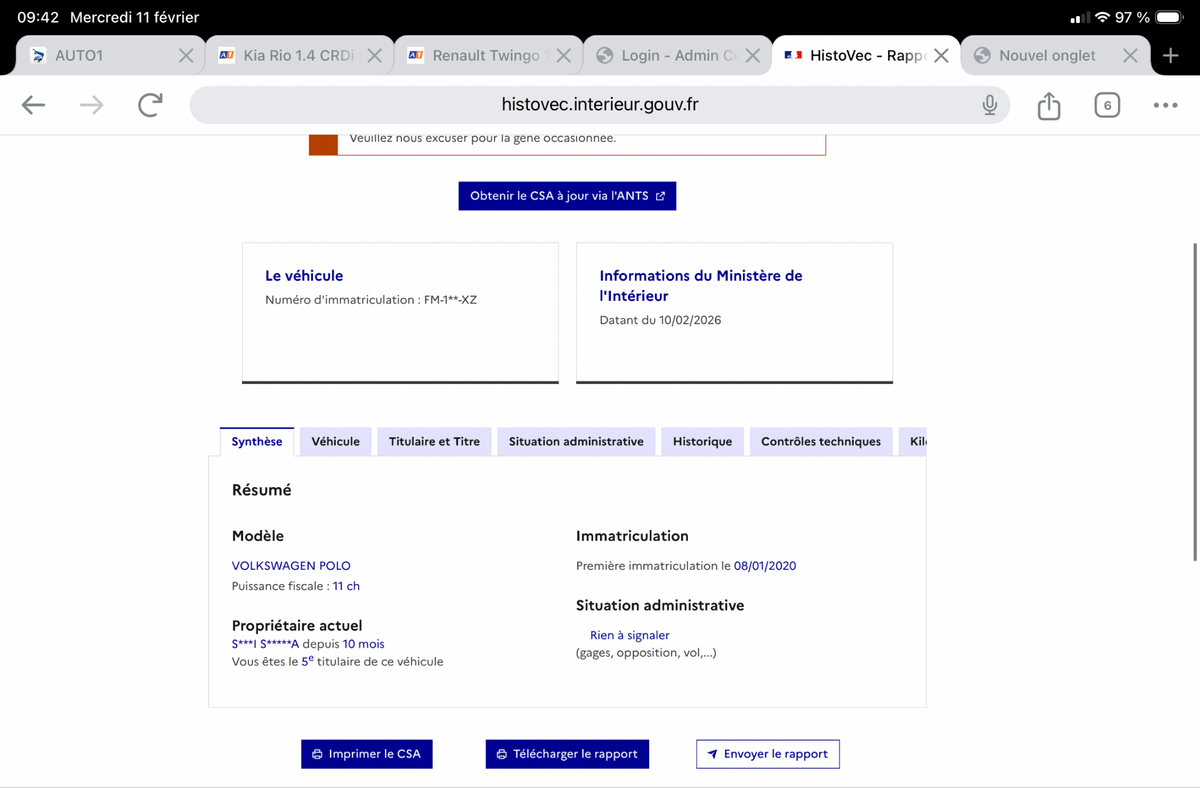The width and height of the screenshot is (1200, 788).
Task: Close the Renault Twingo tab
Action: [564, 56]
